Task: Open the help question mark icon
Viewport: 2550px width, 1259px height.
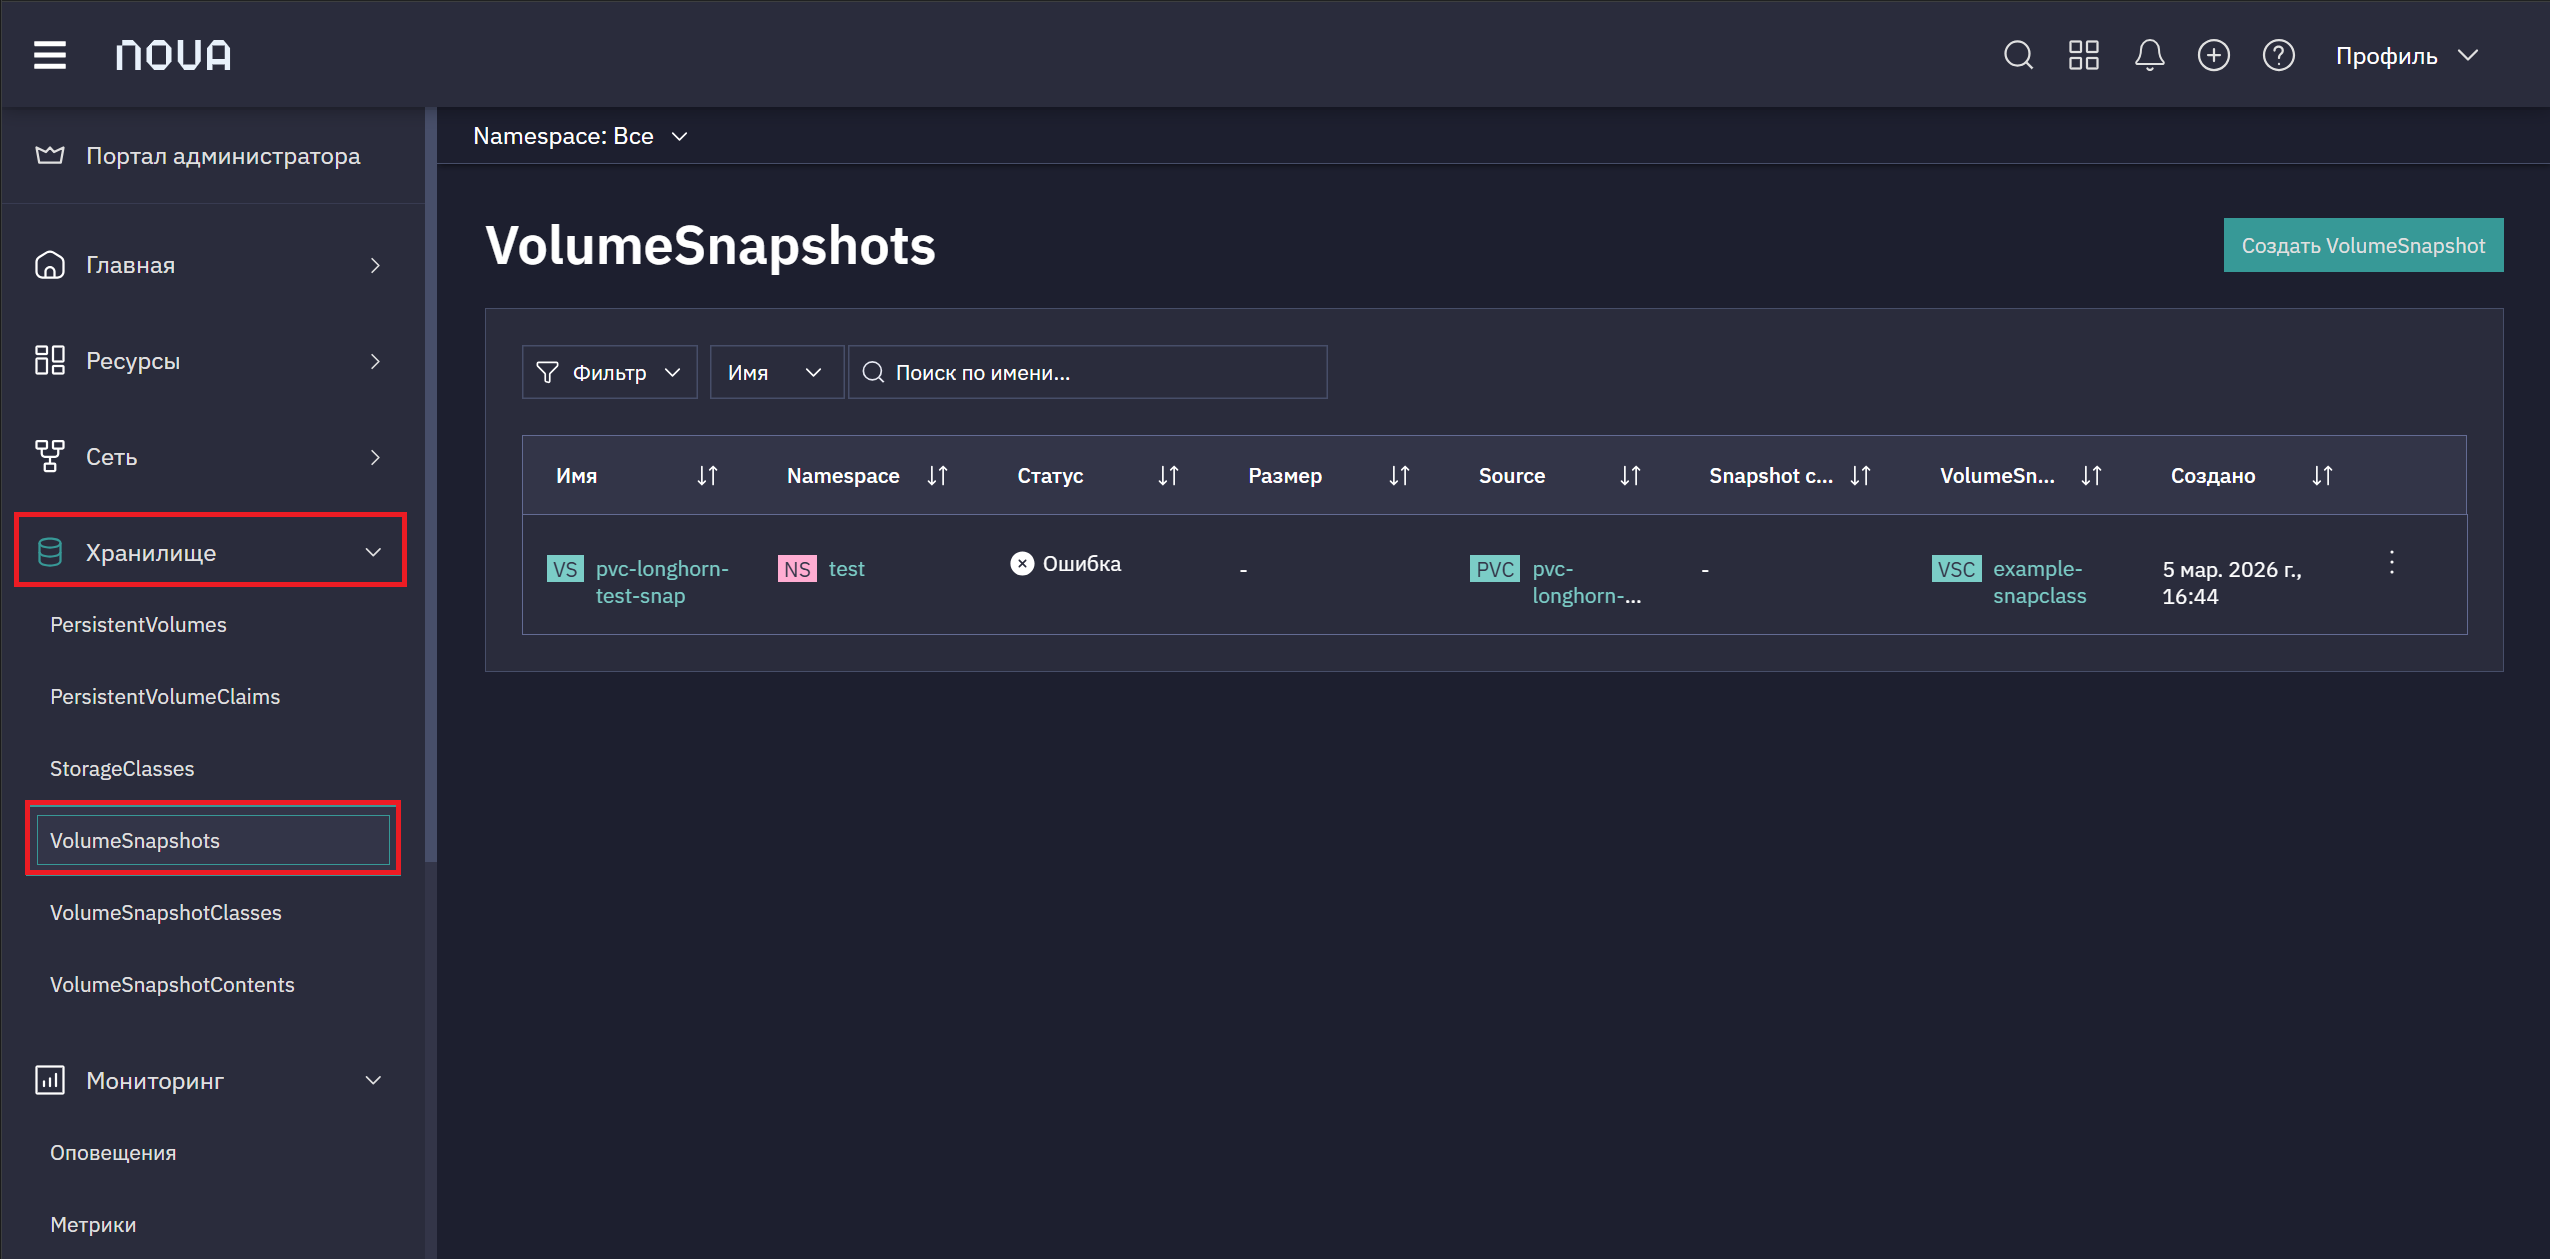Action: 2279,55
